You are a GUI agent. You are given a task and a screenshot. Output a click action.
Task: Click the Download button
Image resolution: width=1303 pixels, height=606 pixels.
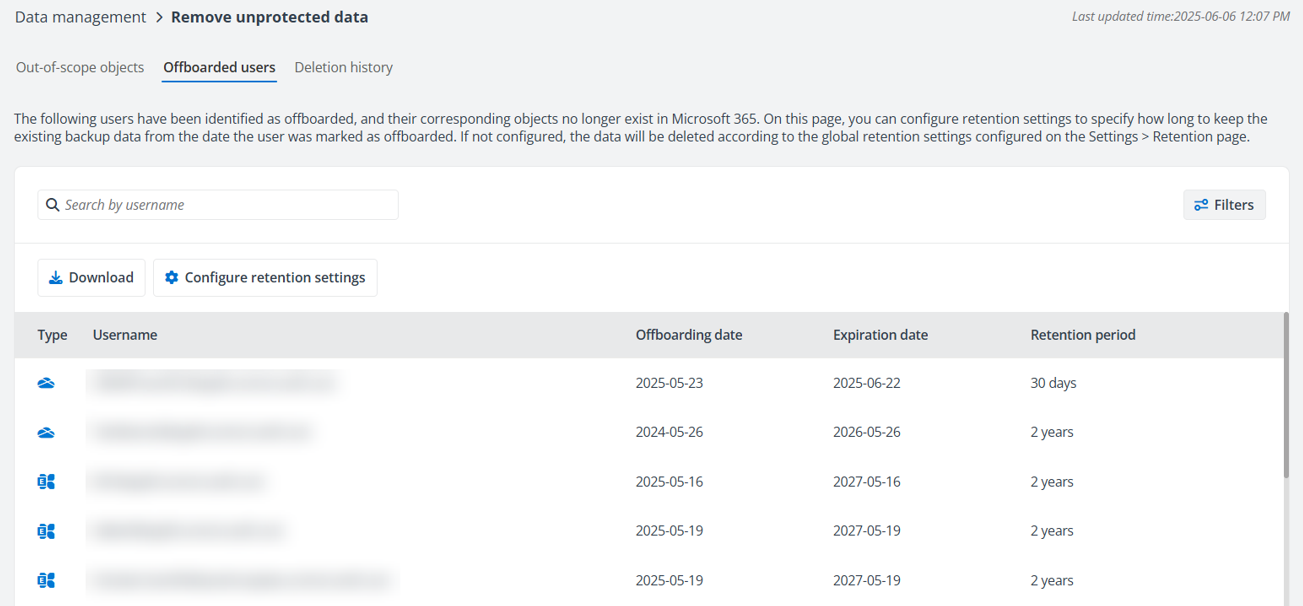click(91, 277)
